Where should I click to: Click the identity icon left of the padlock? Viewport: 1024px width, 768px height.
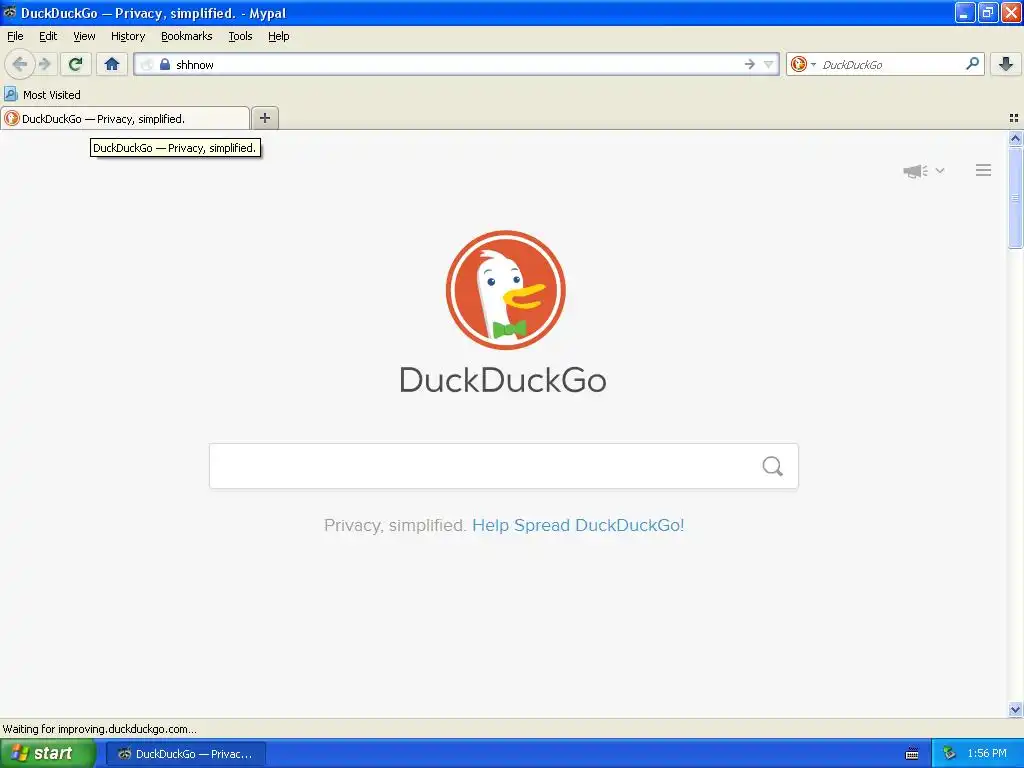(x=147, y=64)
